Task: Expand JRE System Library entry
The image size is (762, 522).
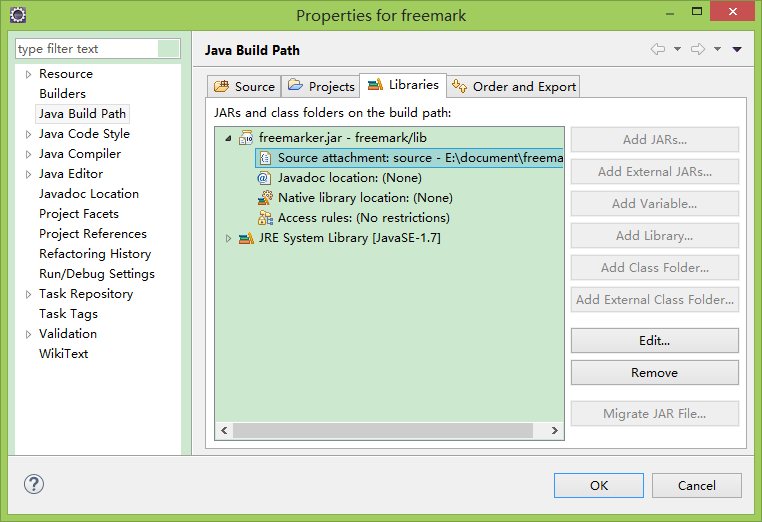Action: click(228, 238)
